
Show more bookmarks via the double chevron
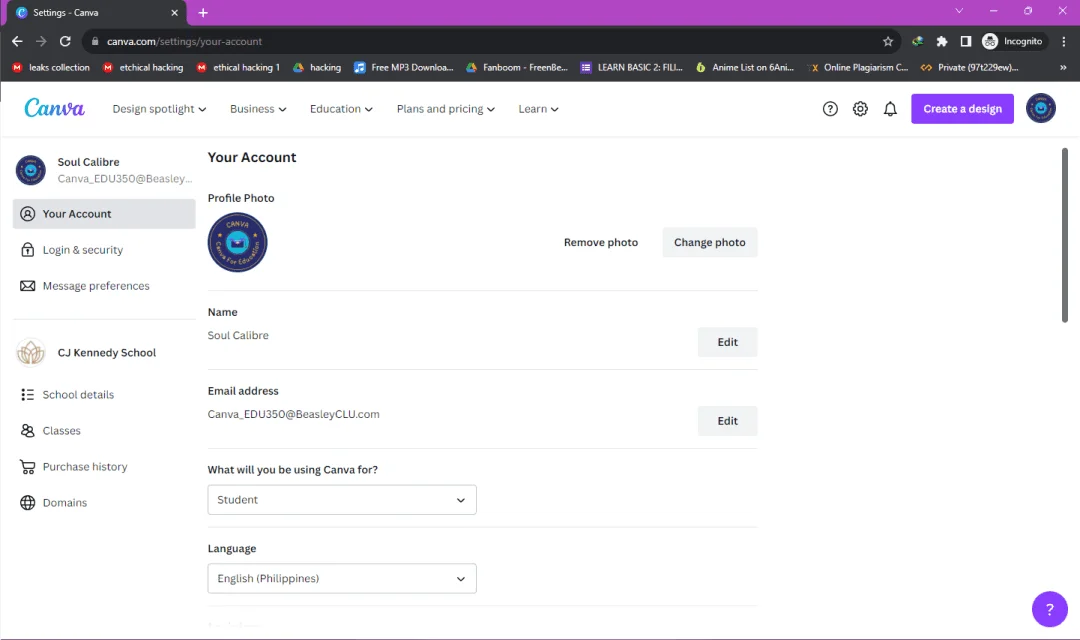1063,68
